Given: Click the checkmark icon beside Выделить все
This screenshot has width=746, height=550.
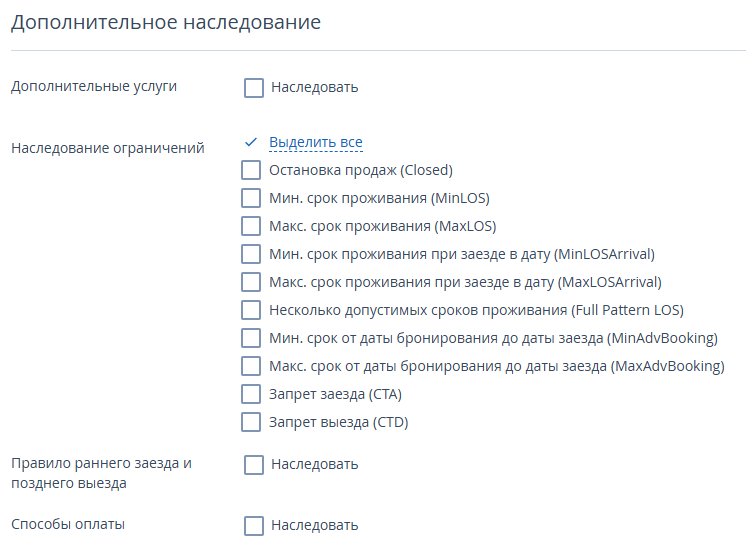Looking at the screenshot, I should pos(251,142).
